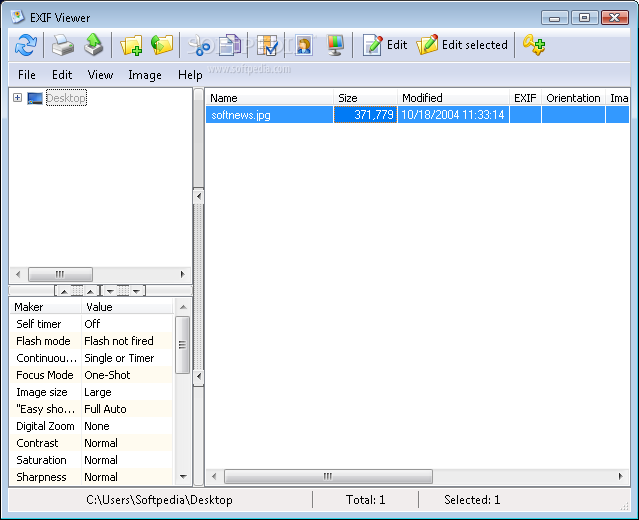639x520 pixels.
Task: Click the folder tree horizontal scrollbar thumb
Action: tap(60, 274)
